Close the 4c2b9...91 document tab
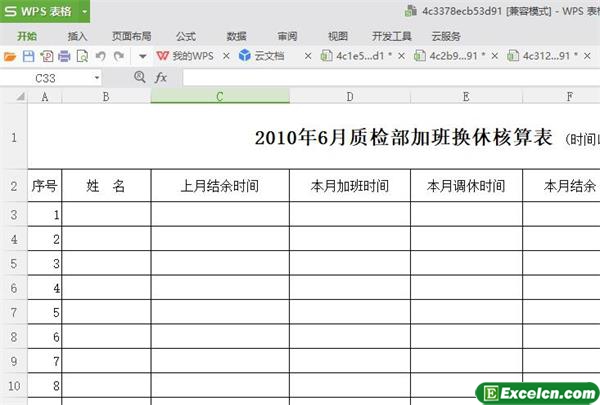This screenshot has height=405, width=600. point(495,56)
